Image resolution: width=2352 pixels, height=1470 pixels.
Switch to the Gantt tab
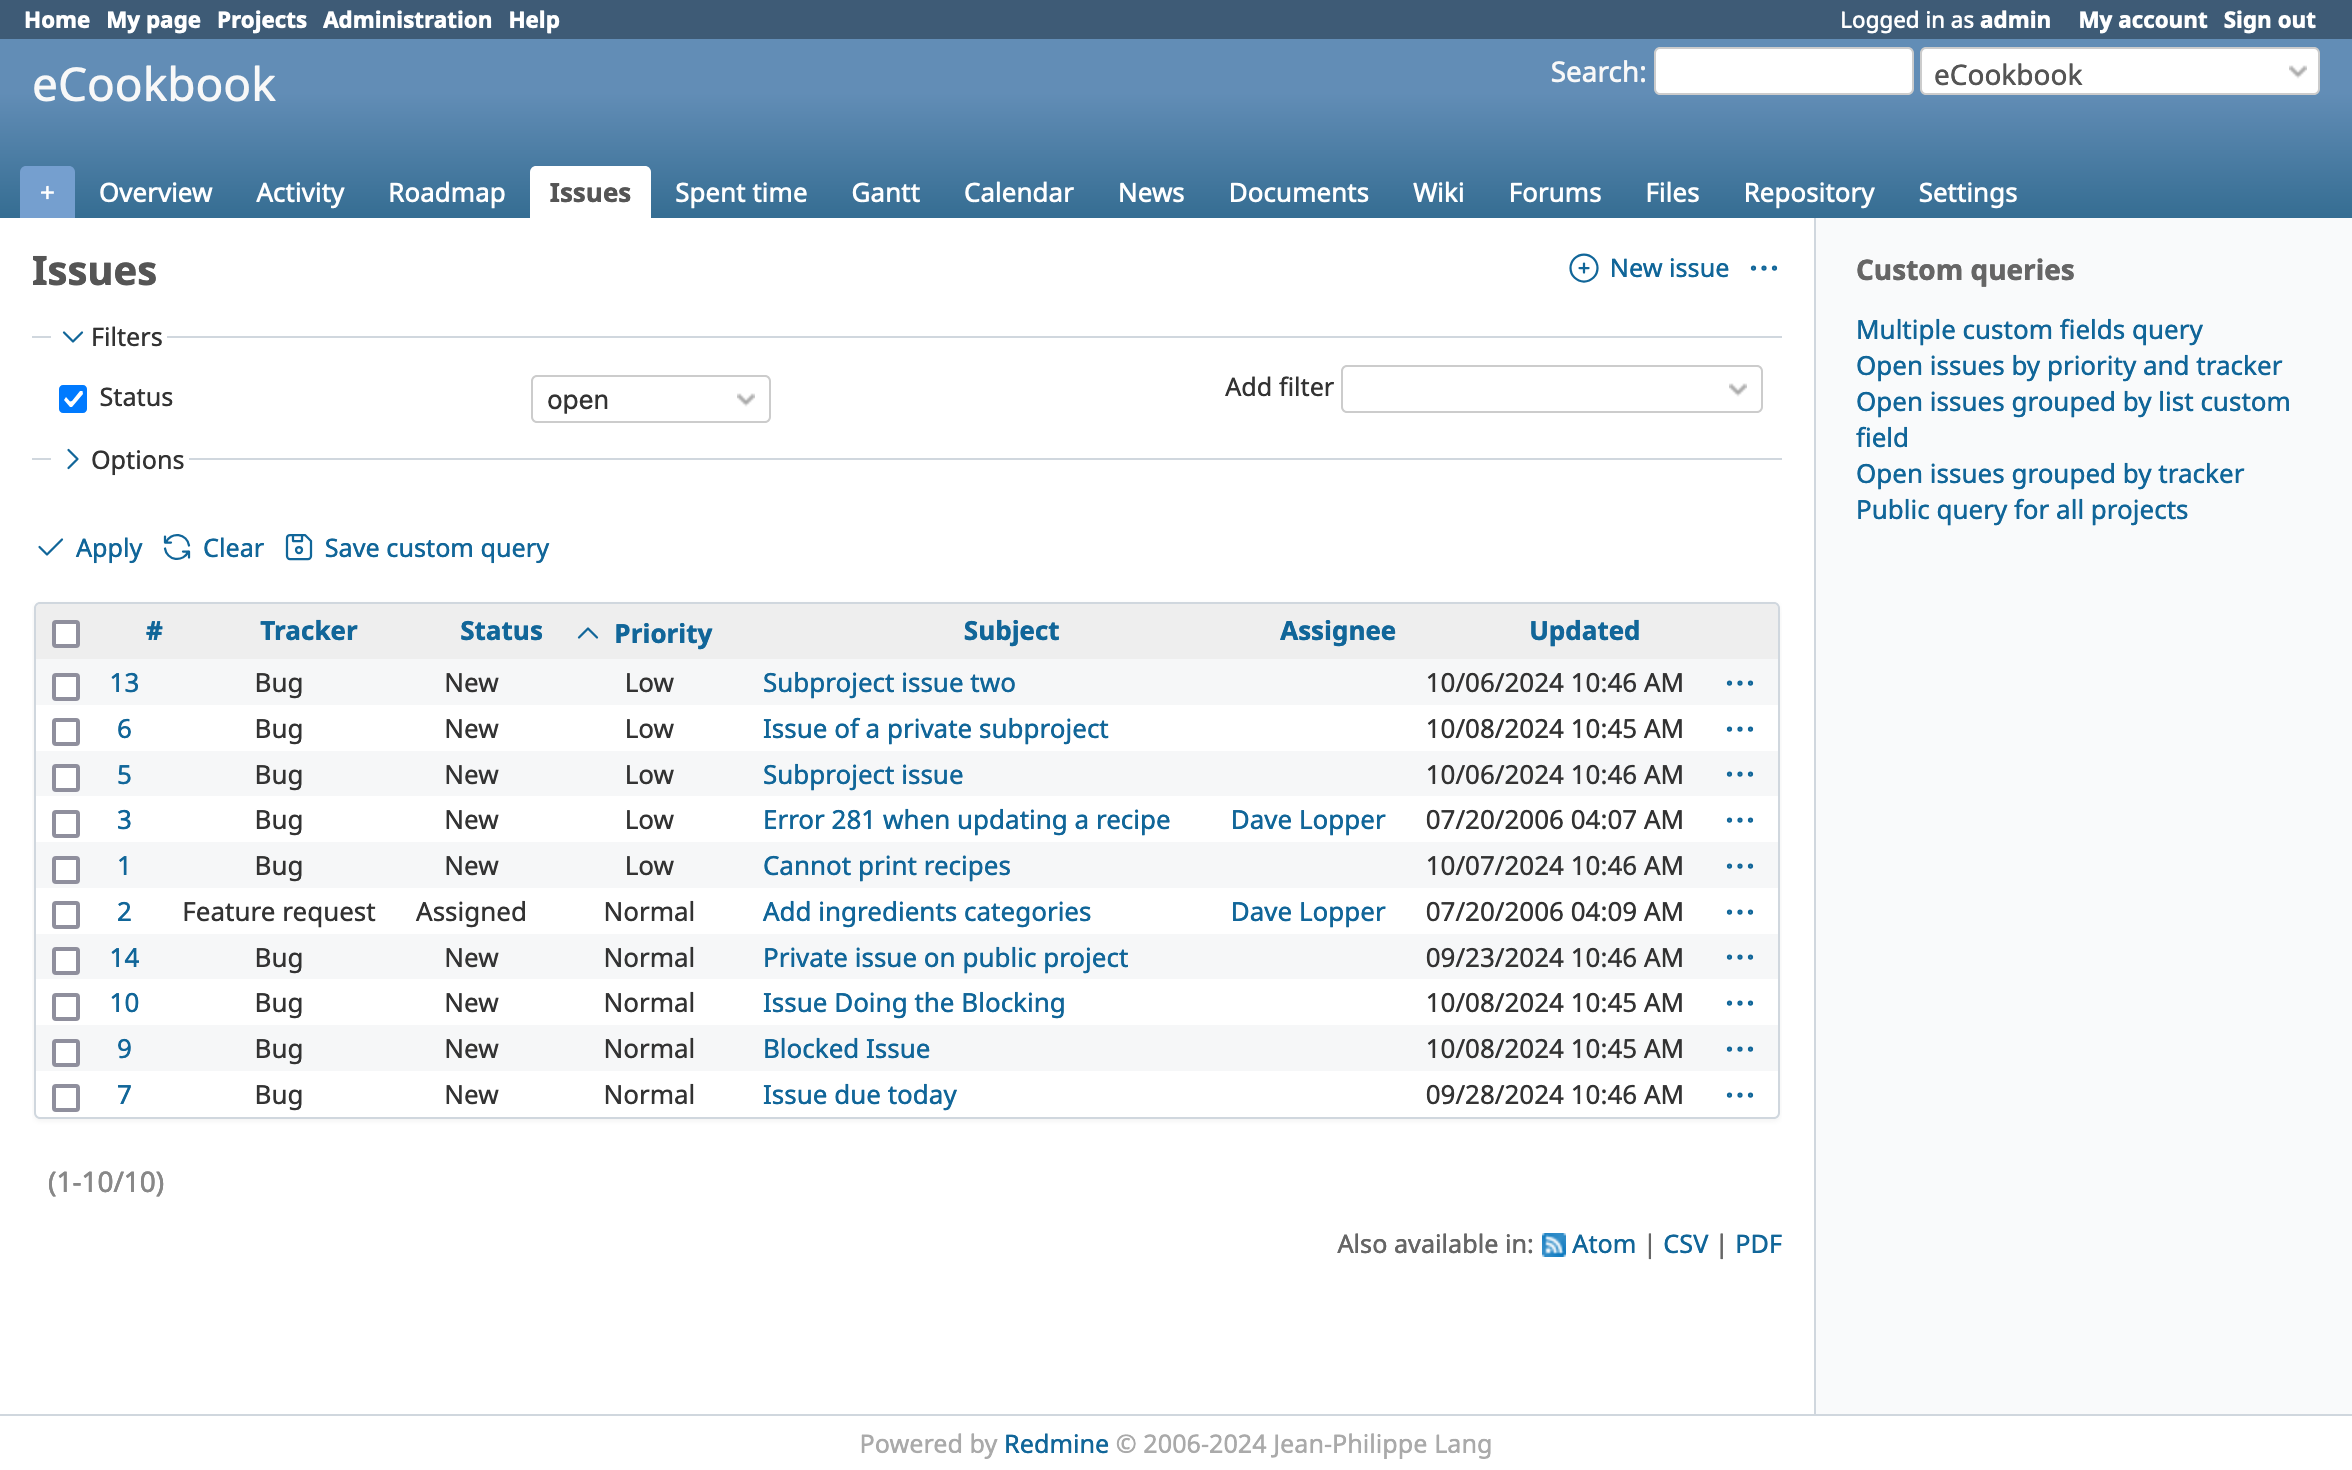pos(885,192)
